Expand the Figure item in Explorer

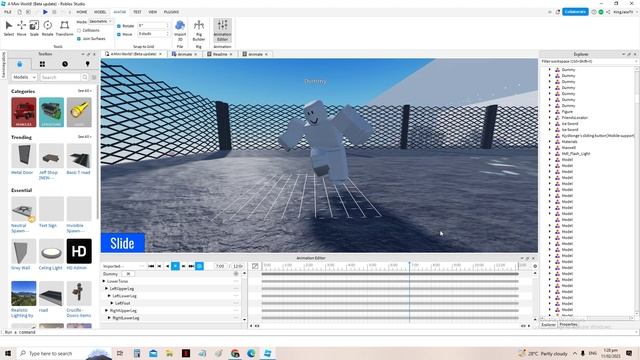pyautogui.click(x=549, y=111)
